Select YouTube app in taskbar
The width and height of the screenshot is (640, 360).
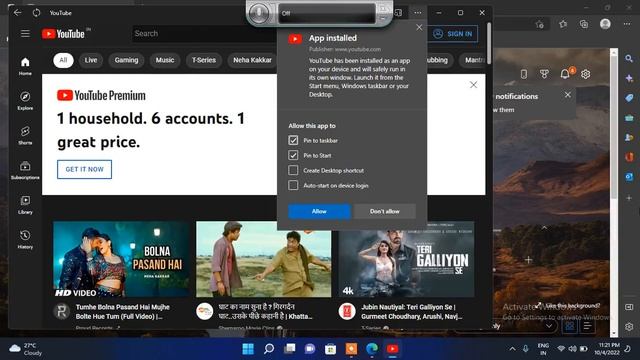click(393, 349)
